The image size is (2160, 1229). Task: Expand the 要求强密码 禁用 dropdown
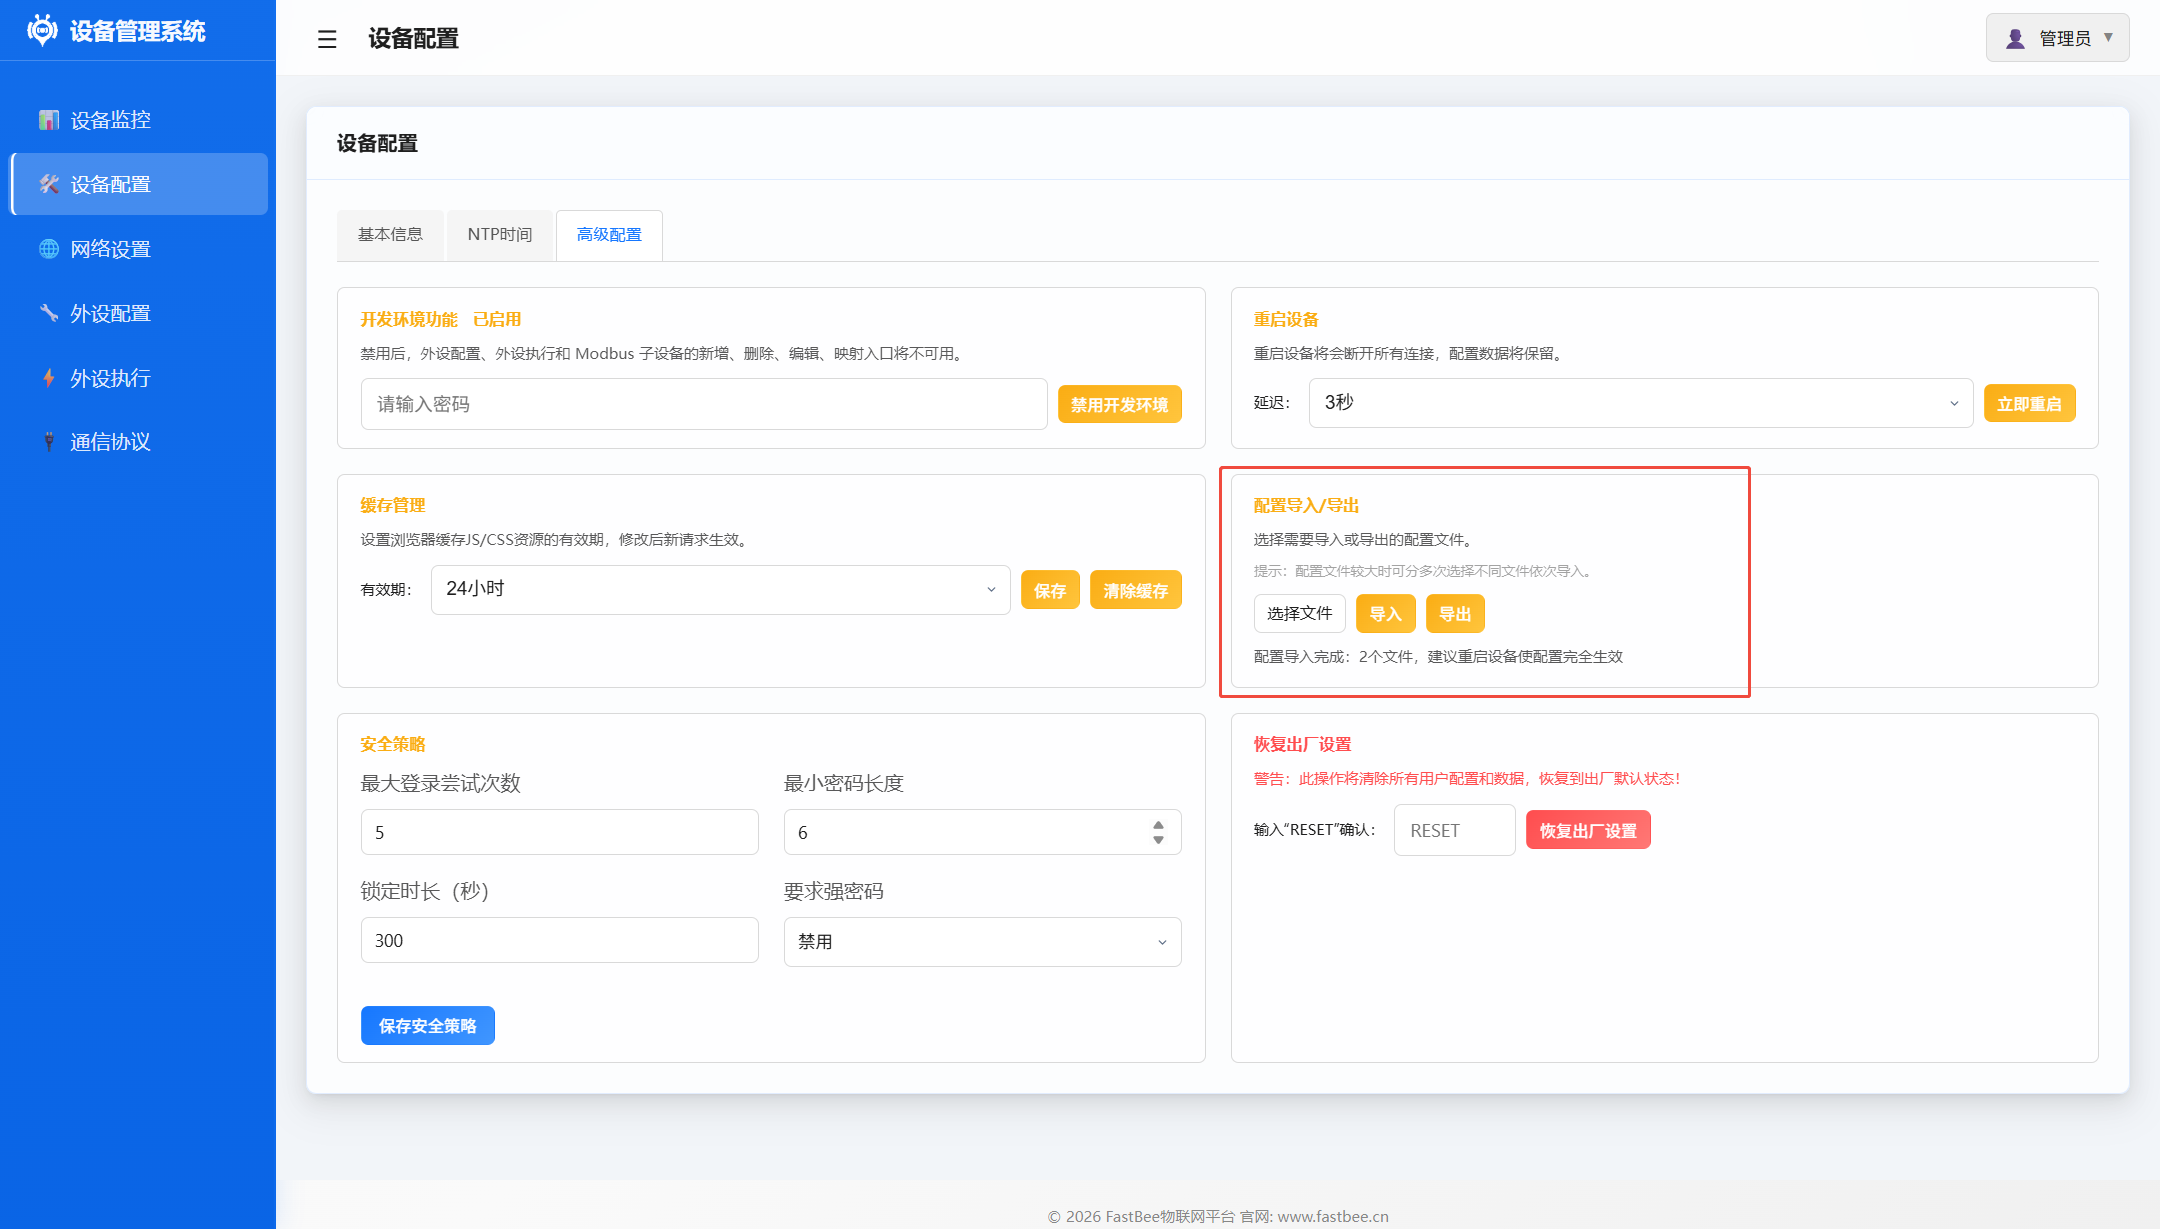point(982,942)
